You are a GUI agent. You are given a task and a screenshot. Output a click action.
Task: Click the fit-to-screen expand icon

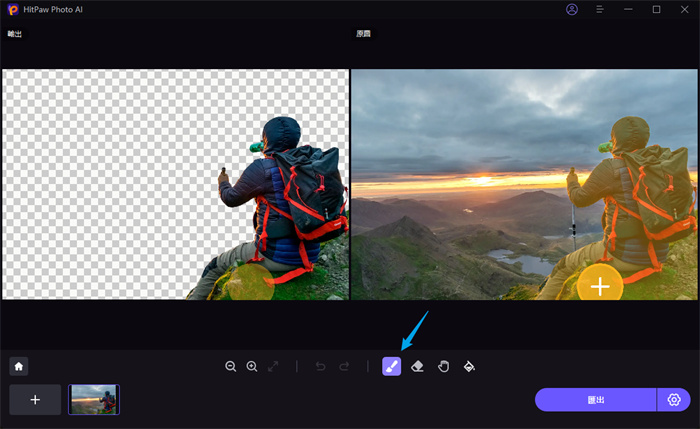coord(274,367)
